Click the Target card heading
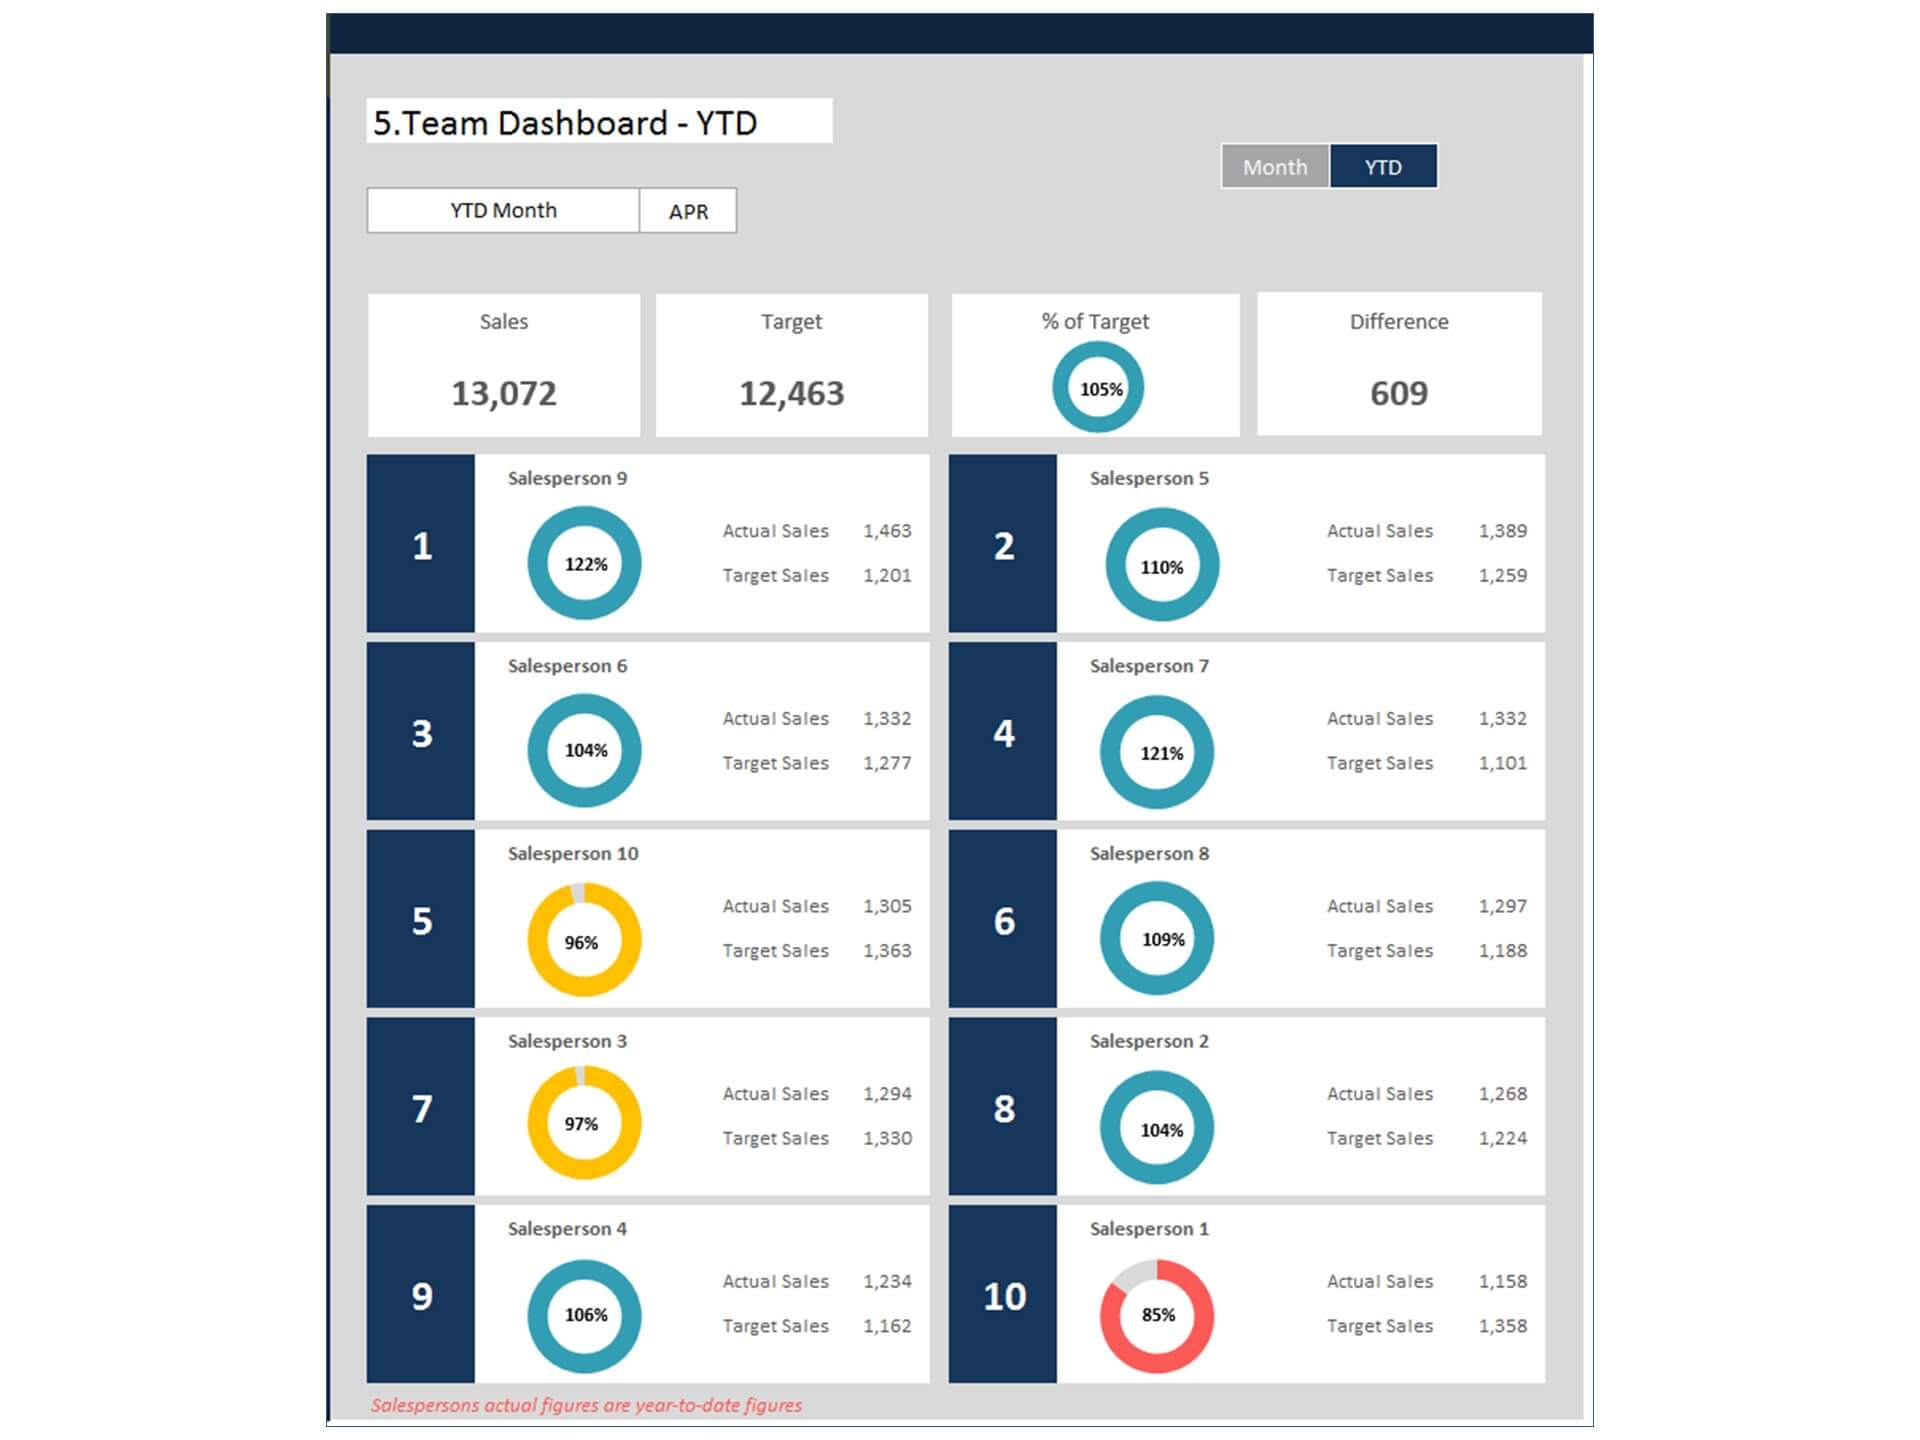Screen dimensions: 1920x1440 [791, 322]
